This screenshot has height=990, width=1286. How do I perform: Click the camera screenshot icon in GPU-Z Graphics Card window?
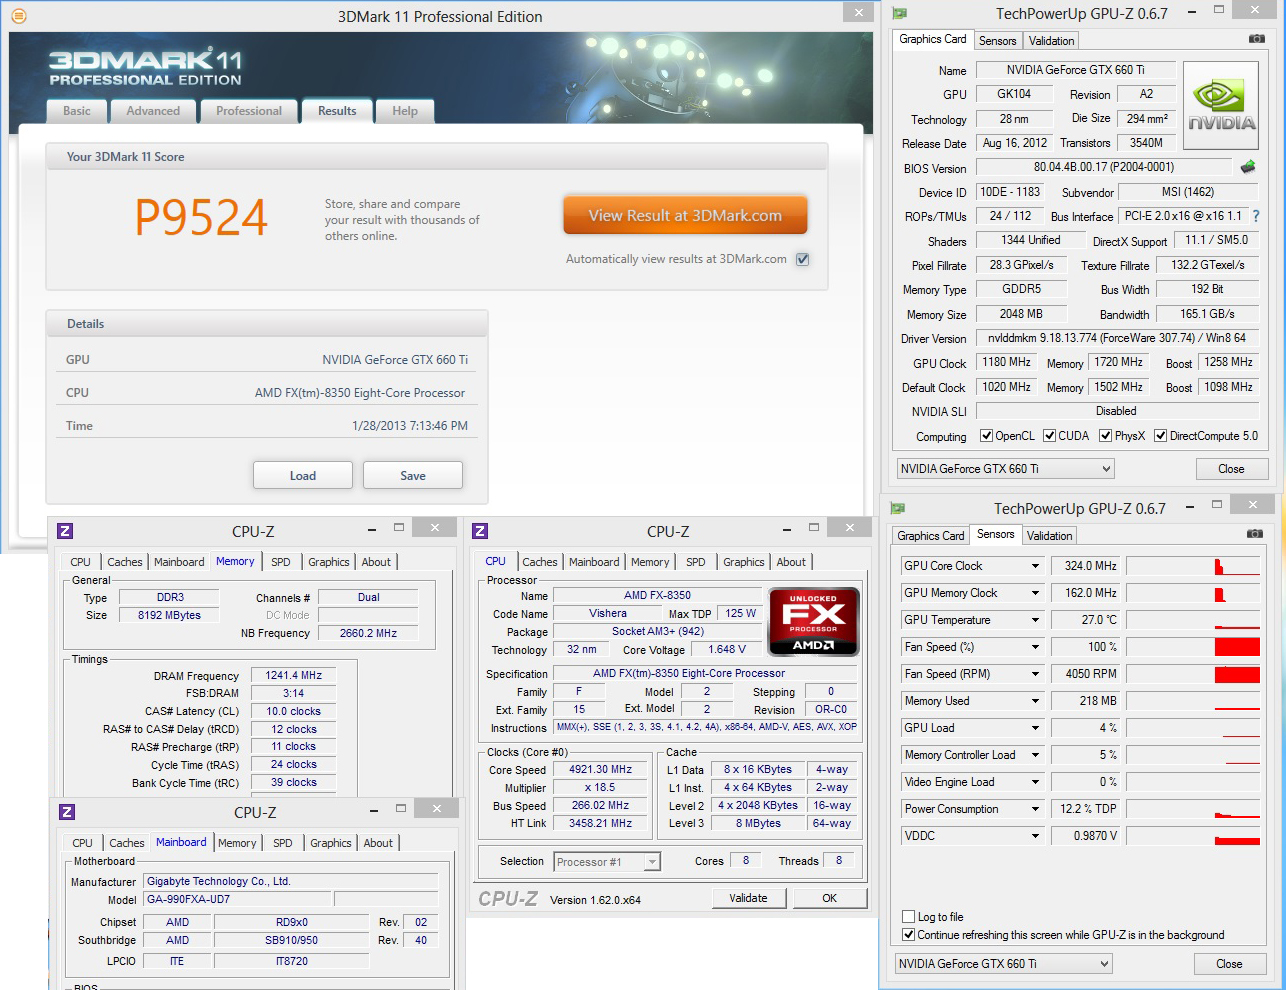pos(1256,39)
